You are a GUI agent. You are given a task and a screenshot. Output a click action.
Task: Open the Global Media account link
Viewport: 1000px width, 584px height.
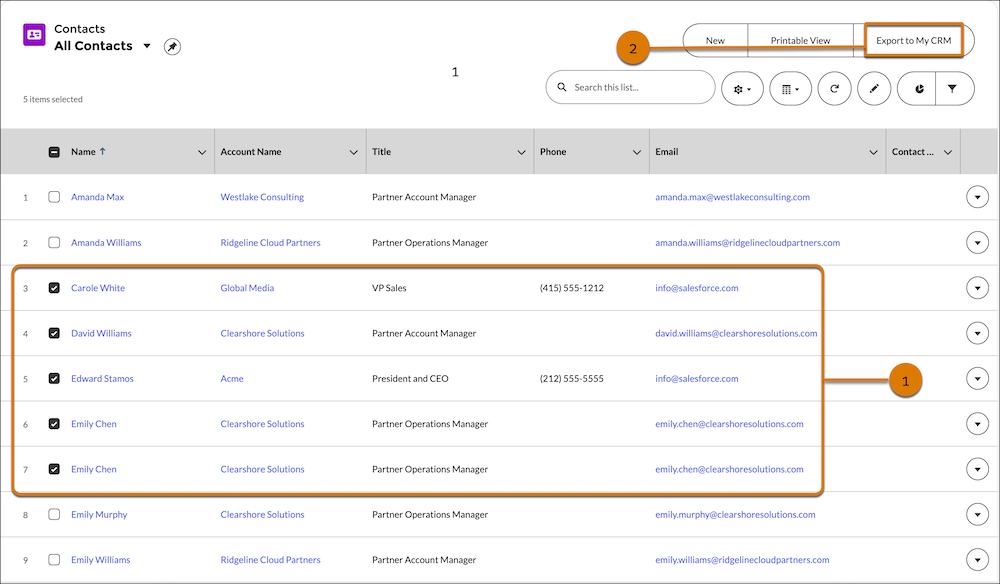point(247,288)
